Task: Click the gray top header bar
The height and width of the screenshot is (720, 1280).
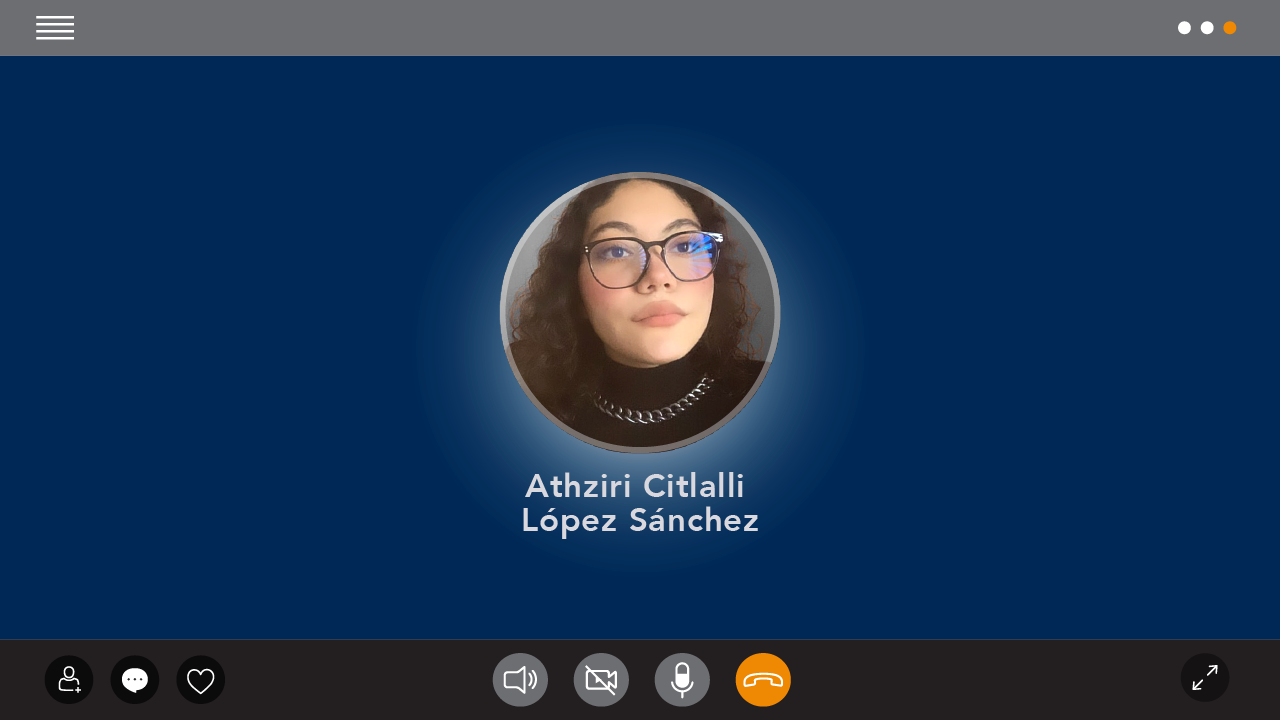Action: (x=640, y=28)
